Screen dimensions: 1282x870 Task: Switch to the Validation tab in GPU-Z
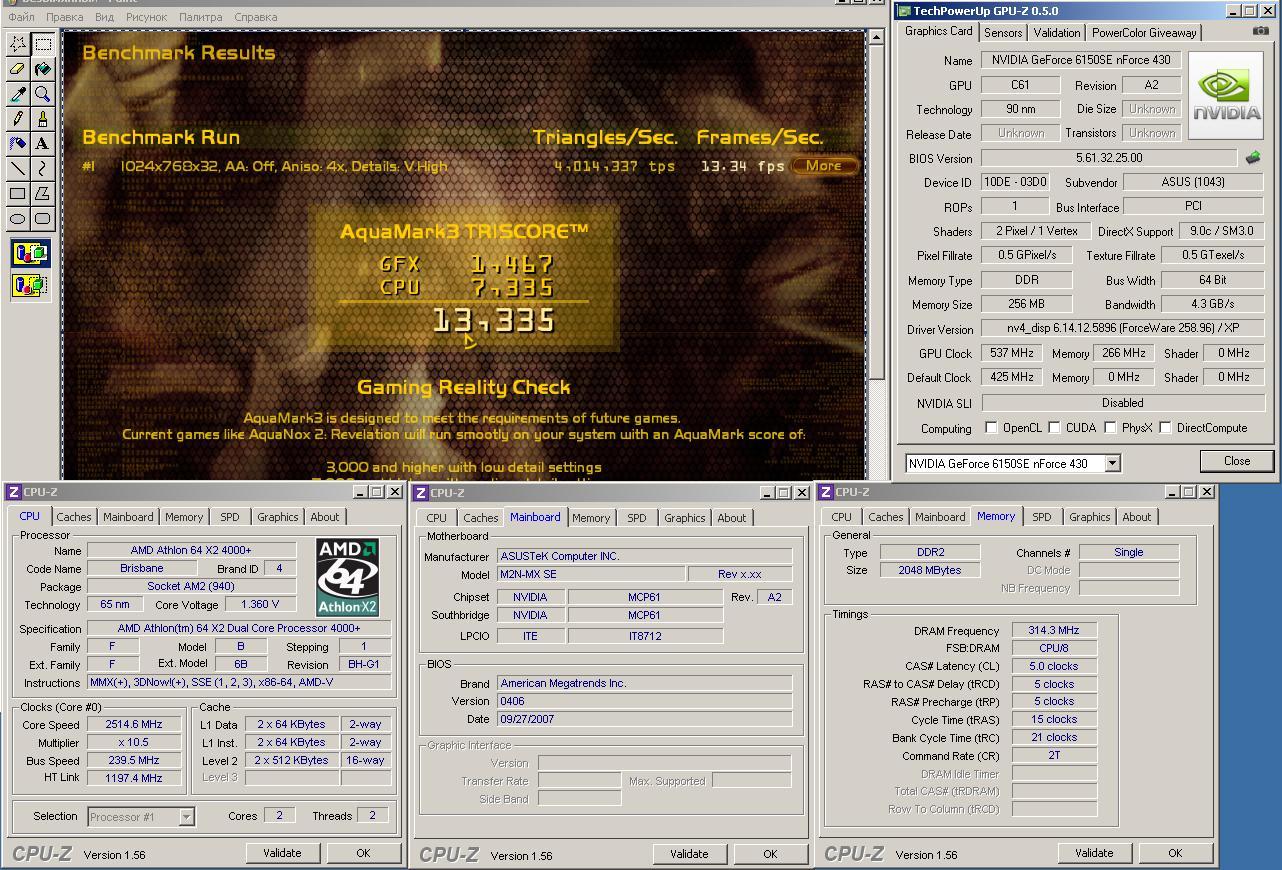pyautogui.click(x=1057, y=33)
